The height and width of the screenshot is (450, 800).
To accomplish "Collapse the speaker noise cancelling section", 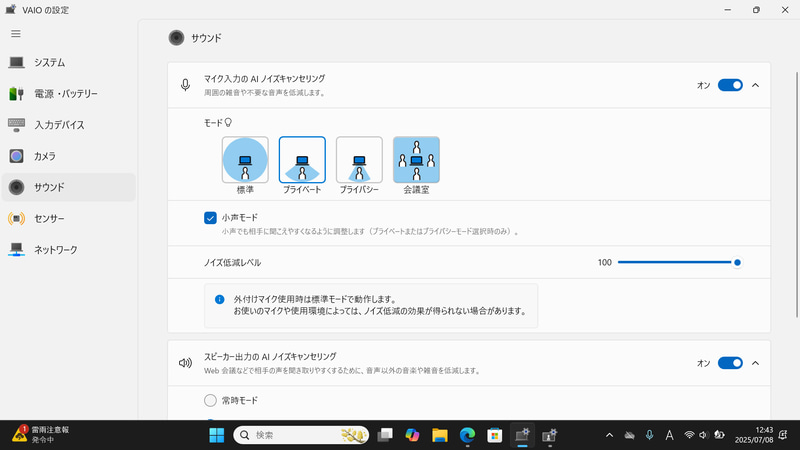I will pos(756,363).
